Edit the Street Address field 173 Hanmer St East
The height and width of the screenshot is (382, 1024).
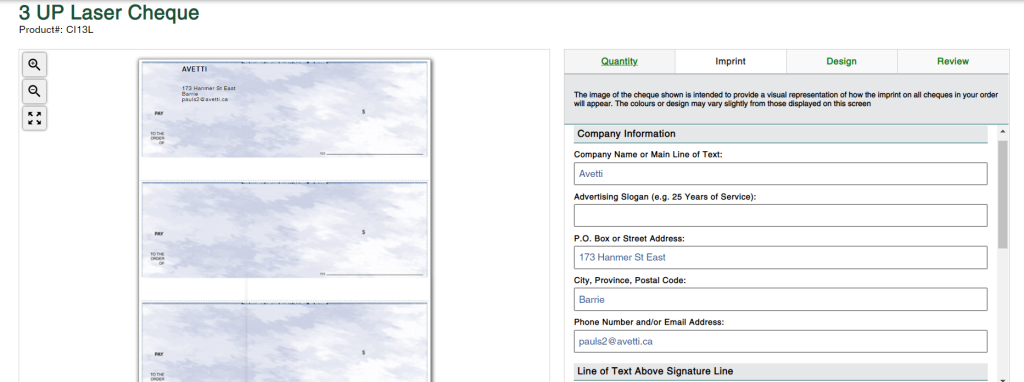780,257
